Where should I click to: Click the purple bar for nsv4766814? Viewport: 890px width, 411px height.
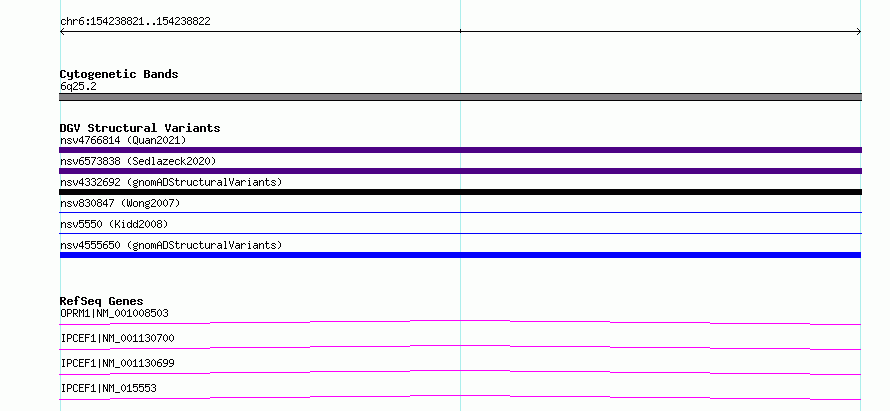pos(460,150)
